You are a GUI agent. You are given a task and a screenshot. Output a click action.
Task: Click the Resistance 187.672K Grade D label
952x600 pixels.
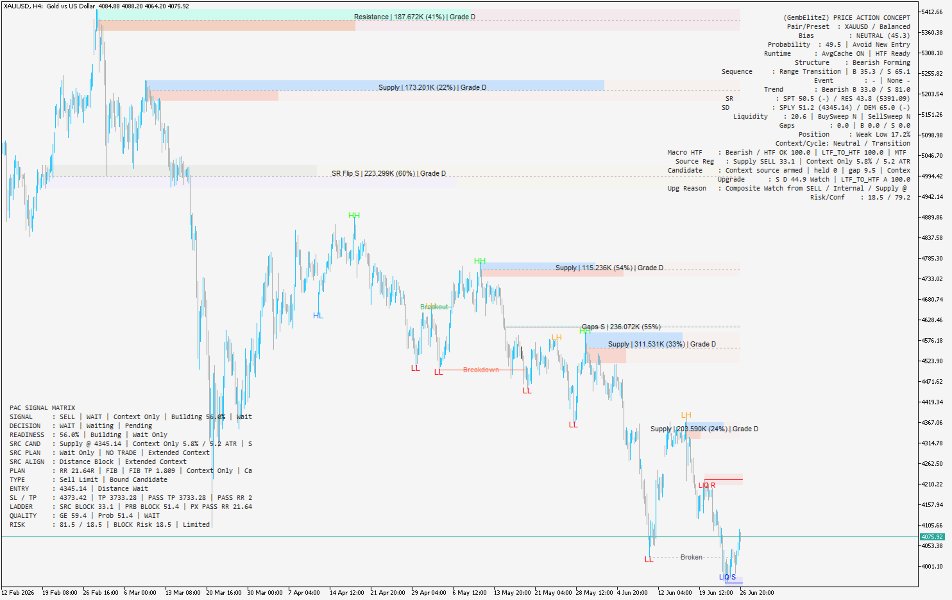tap(415, 17)
